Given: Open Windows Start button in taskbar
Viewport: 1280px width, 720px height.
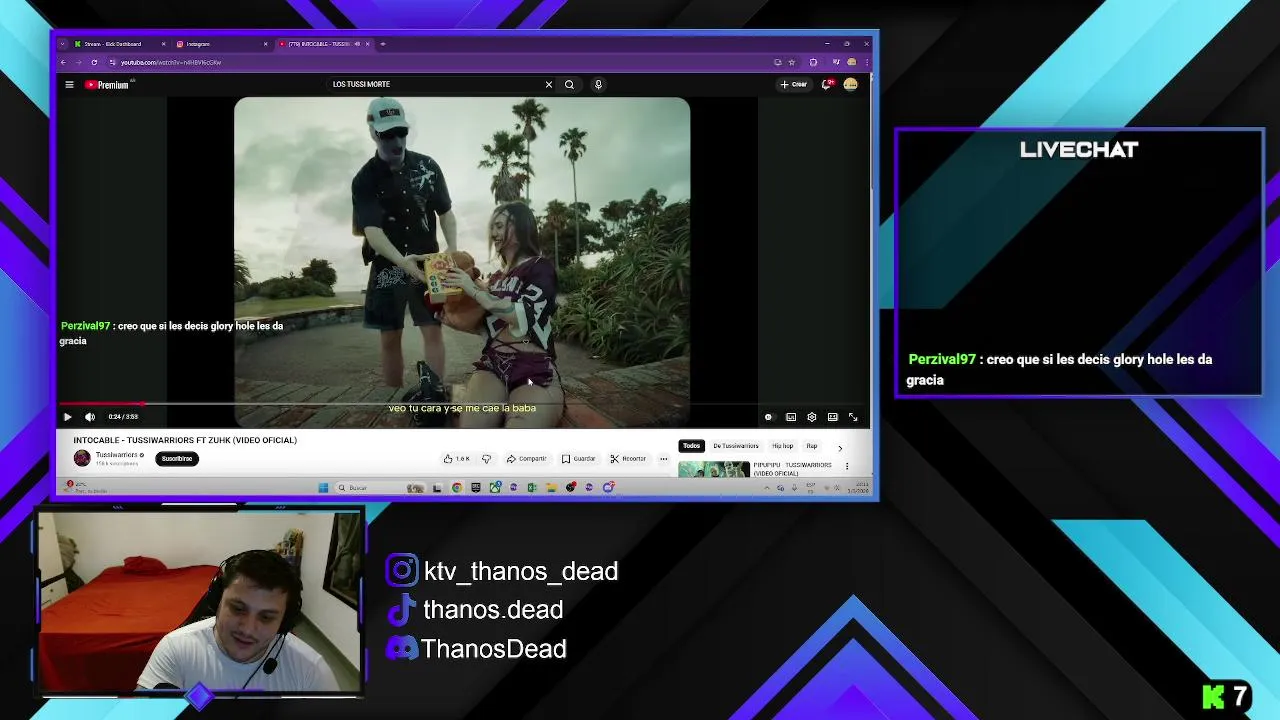Looking at the screenshot, I should click(324, 488).
